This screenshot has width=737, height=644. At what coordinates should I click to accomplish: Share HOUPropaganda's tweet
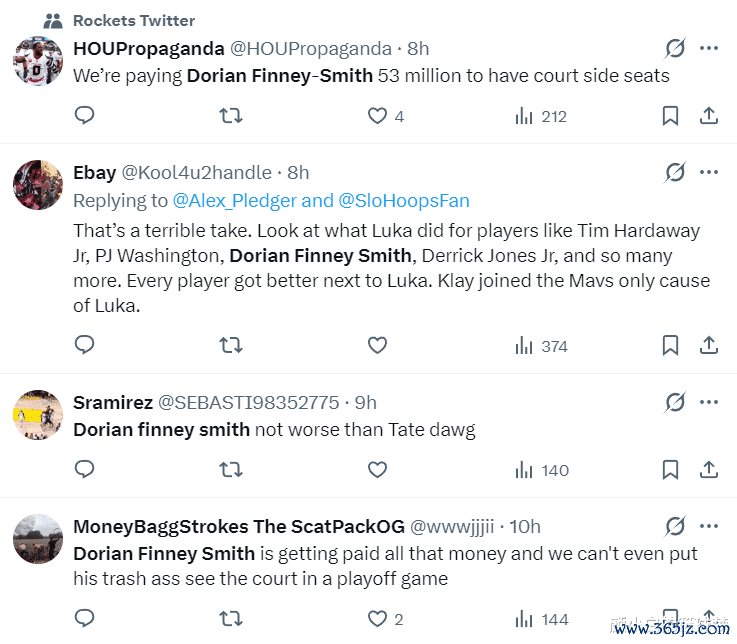(709, 116)
